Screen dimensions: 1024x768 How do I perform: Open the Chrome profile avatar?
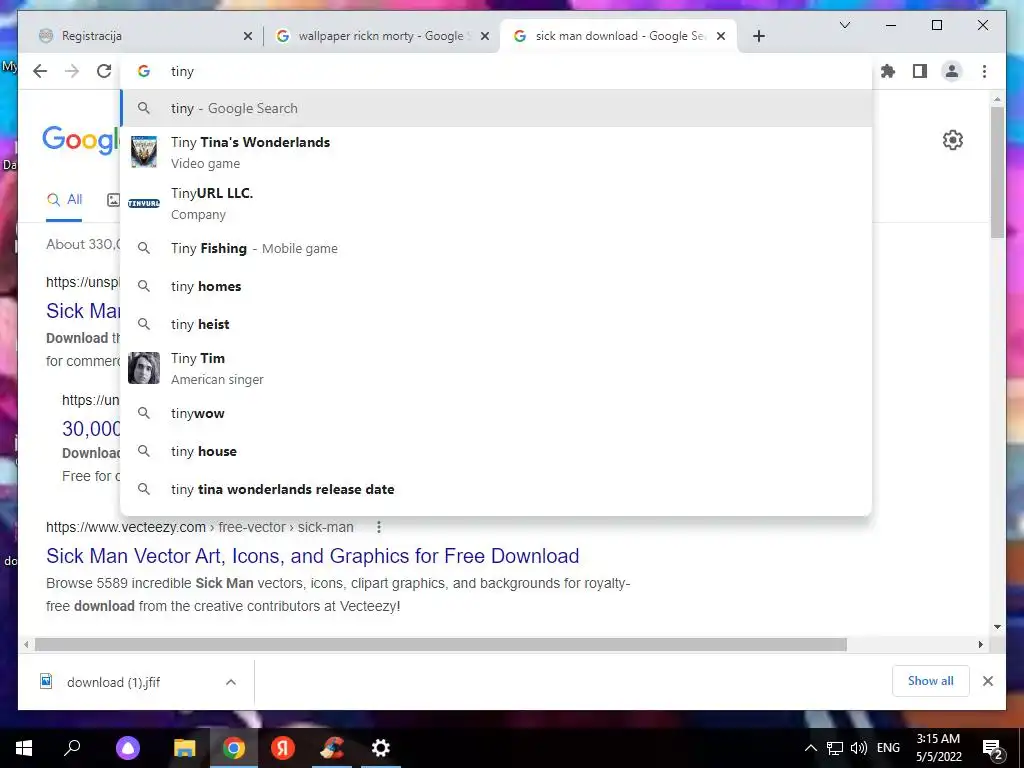[952, 71]
